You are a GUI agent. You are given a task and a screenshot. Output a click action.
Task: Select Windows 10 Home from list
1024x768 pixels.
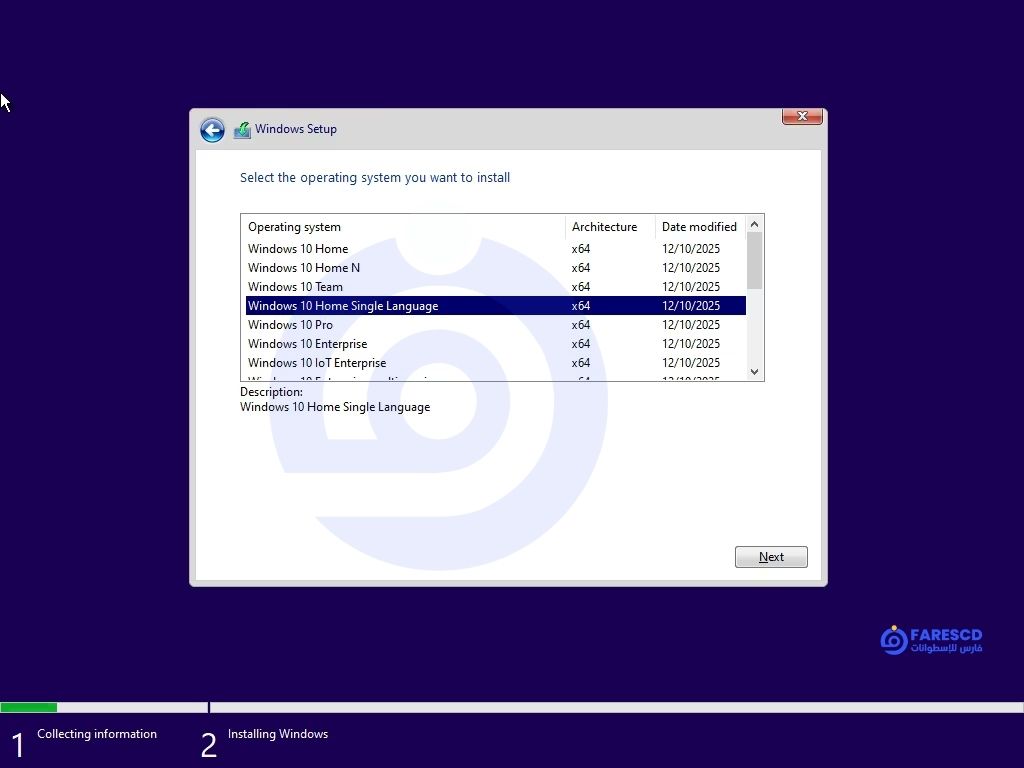(298, 249)
